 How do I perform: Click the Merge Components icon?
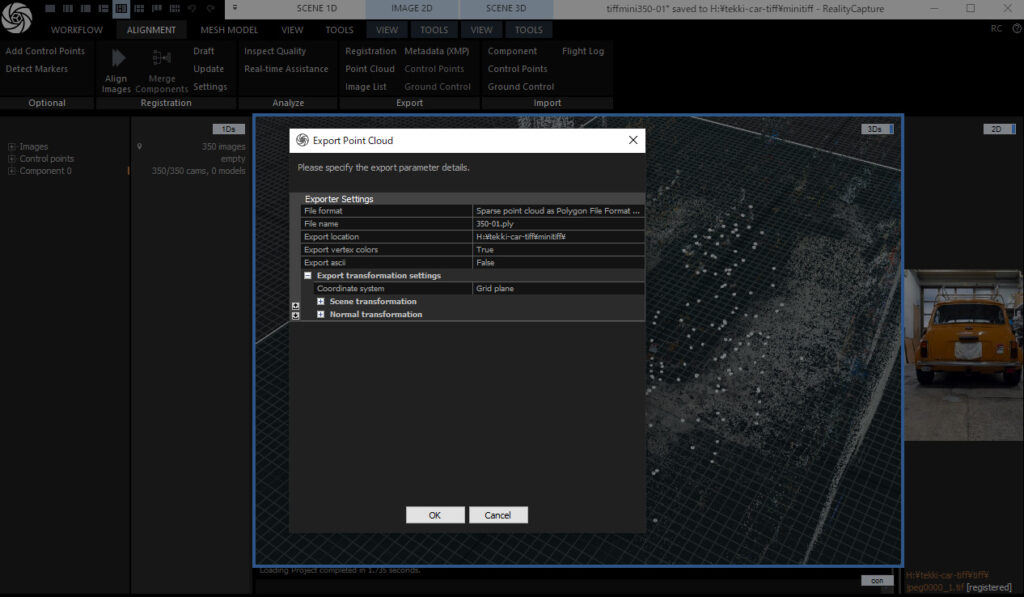161,59
